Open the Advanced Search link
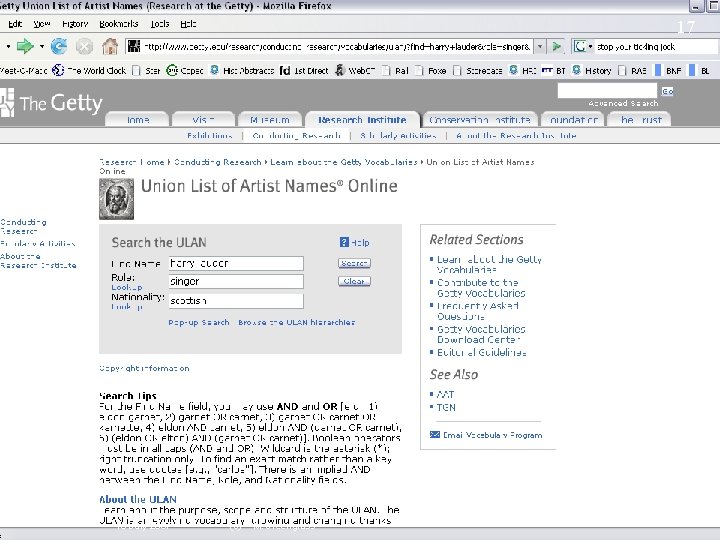Image resolution: width=720 pixels, height=540 pixels. click(x=623, y=103)
